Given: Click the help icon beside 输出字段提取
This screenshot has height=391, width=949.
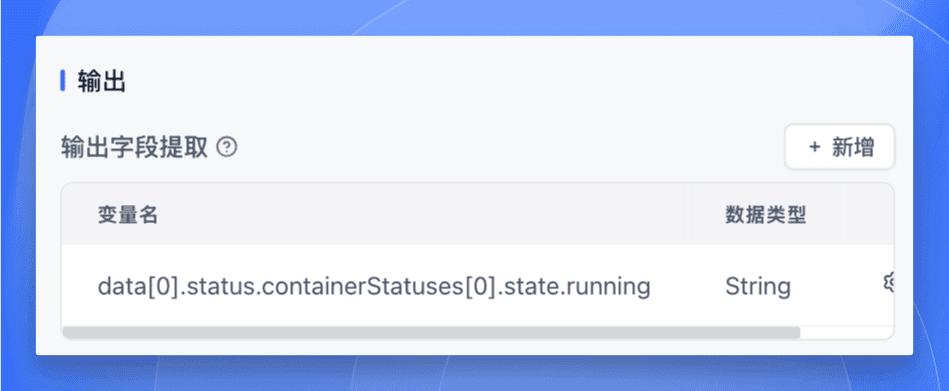Looking at the screenshot, I should 227,147.
